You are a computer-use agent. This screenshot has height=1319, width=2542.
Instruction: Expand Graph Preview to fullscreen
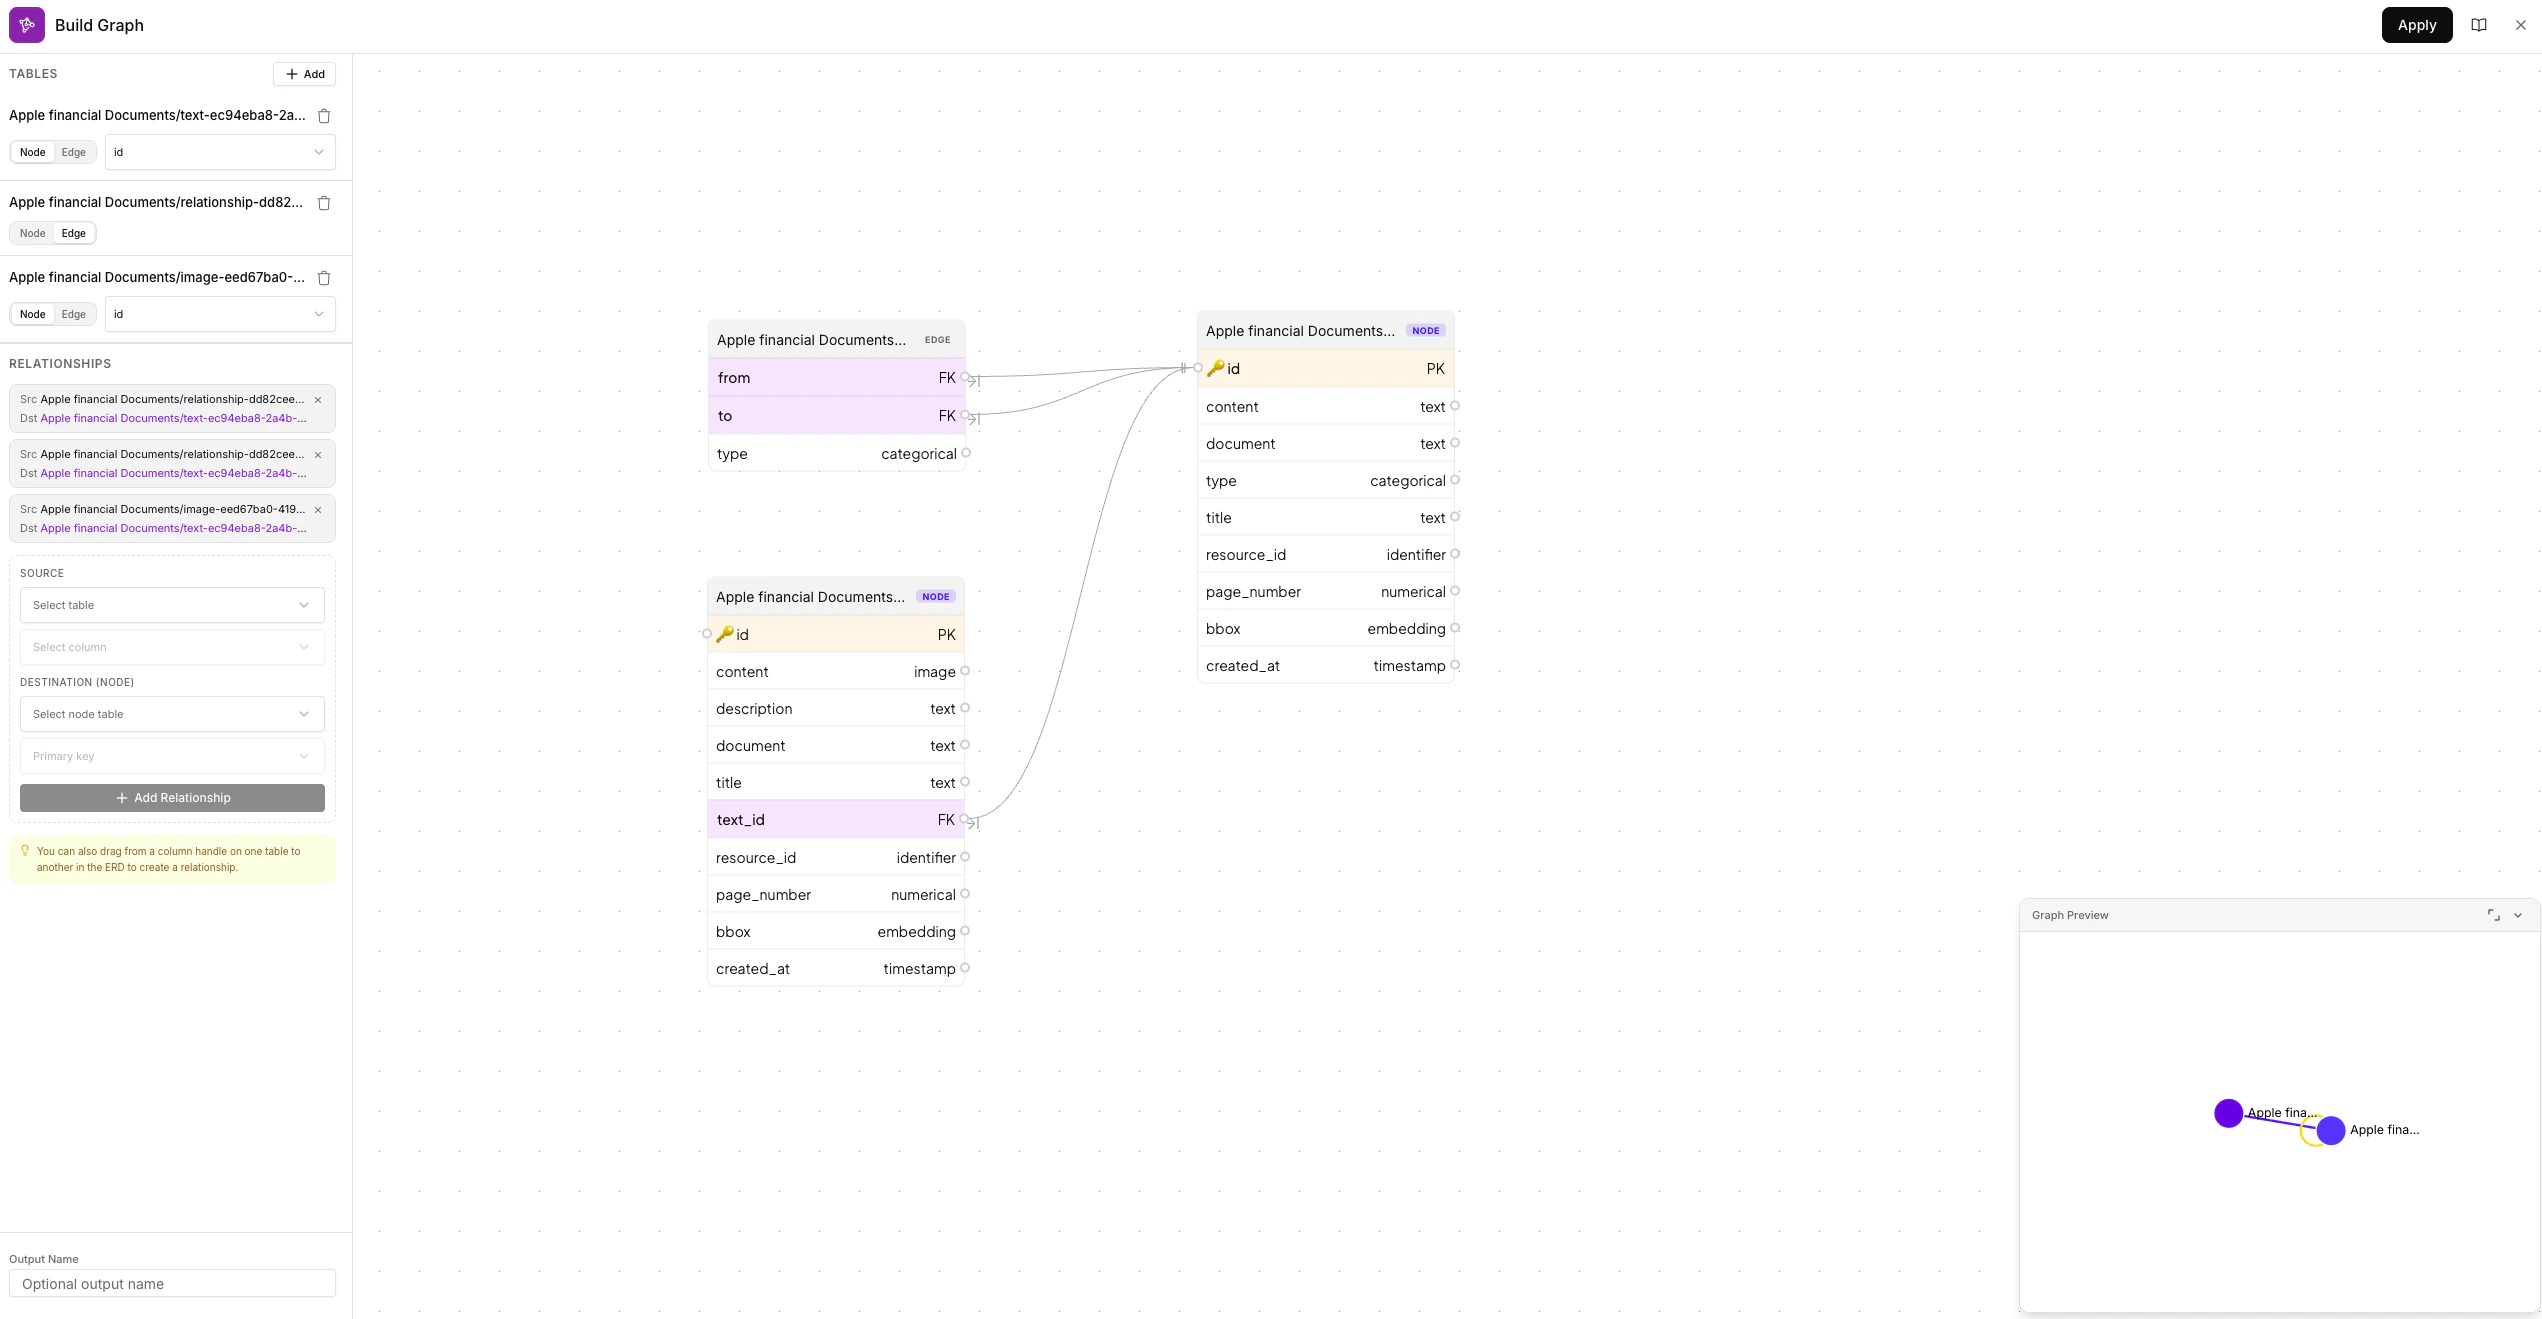pyautogui.click(x=2492, y=915)
